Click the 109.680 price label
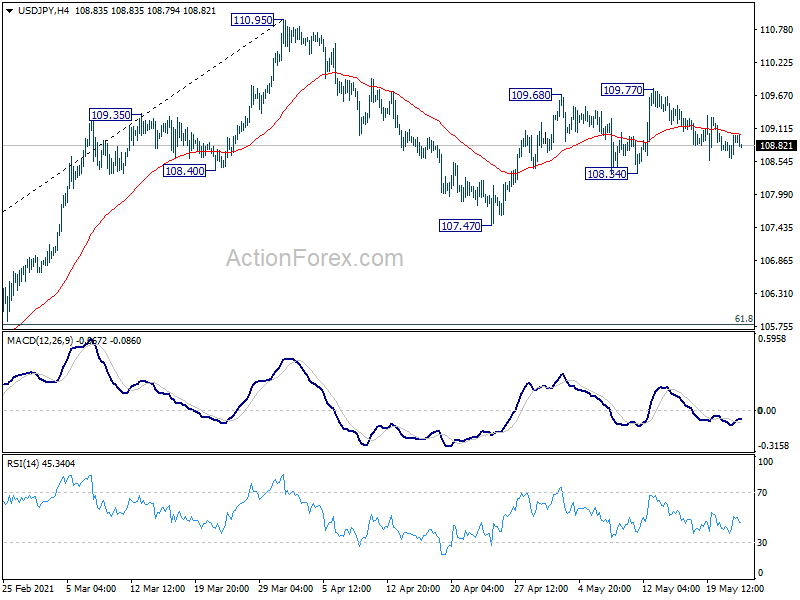800x600 pixels. pyautogui.click(x=531, y=95)
